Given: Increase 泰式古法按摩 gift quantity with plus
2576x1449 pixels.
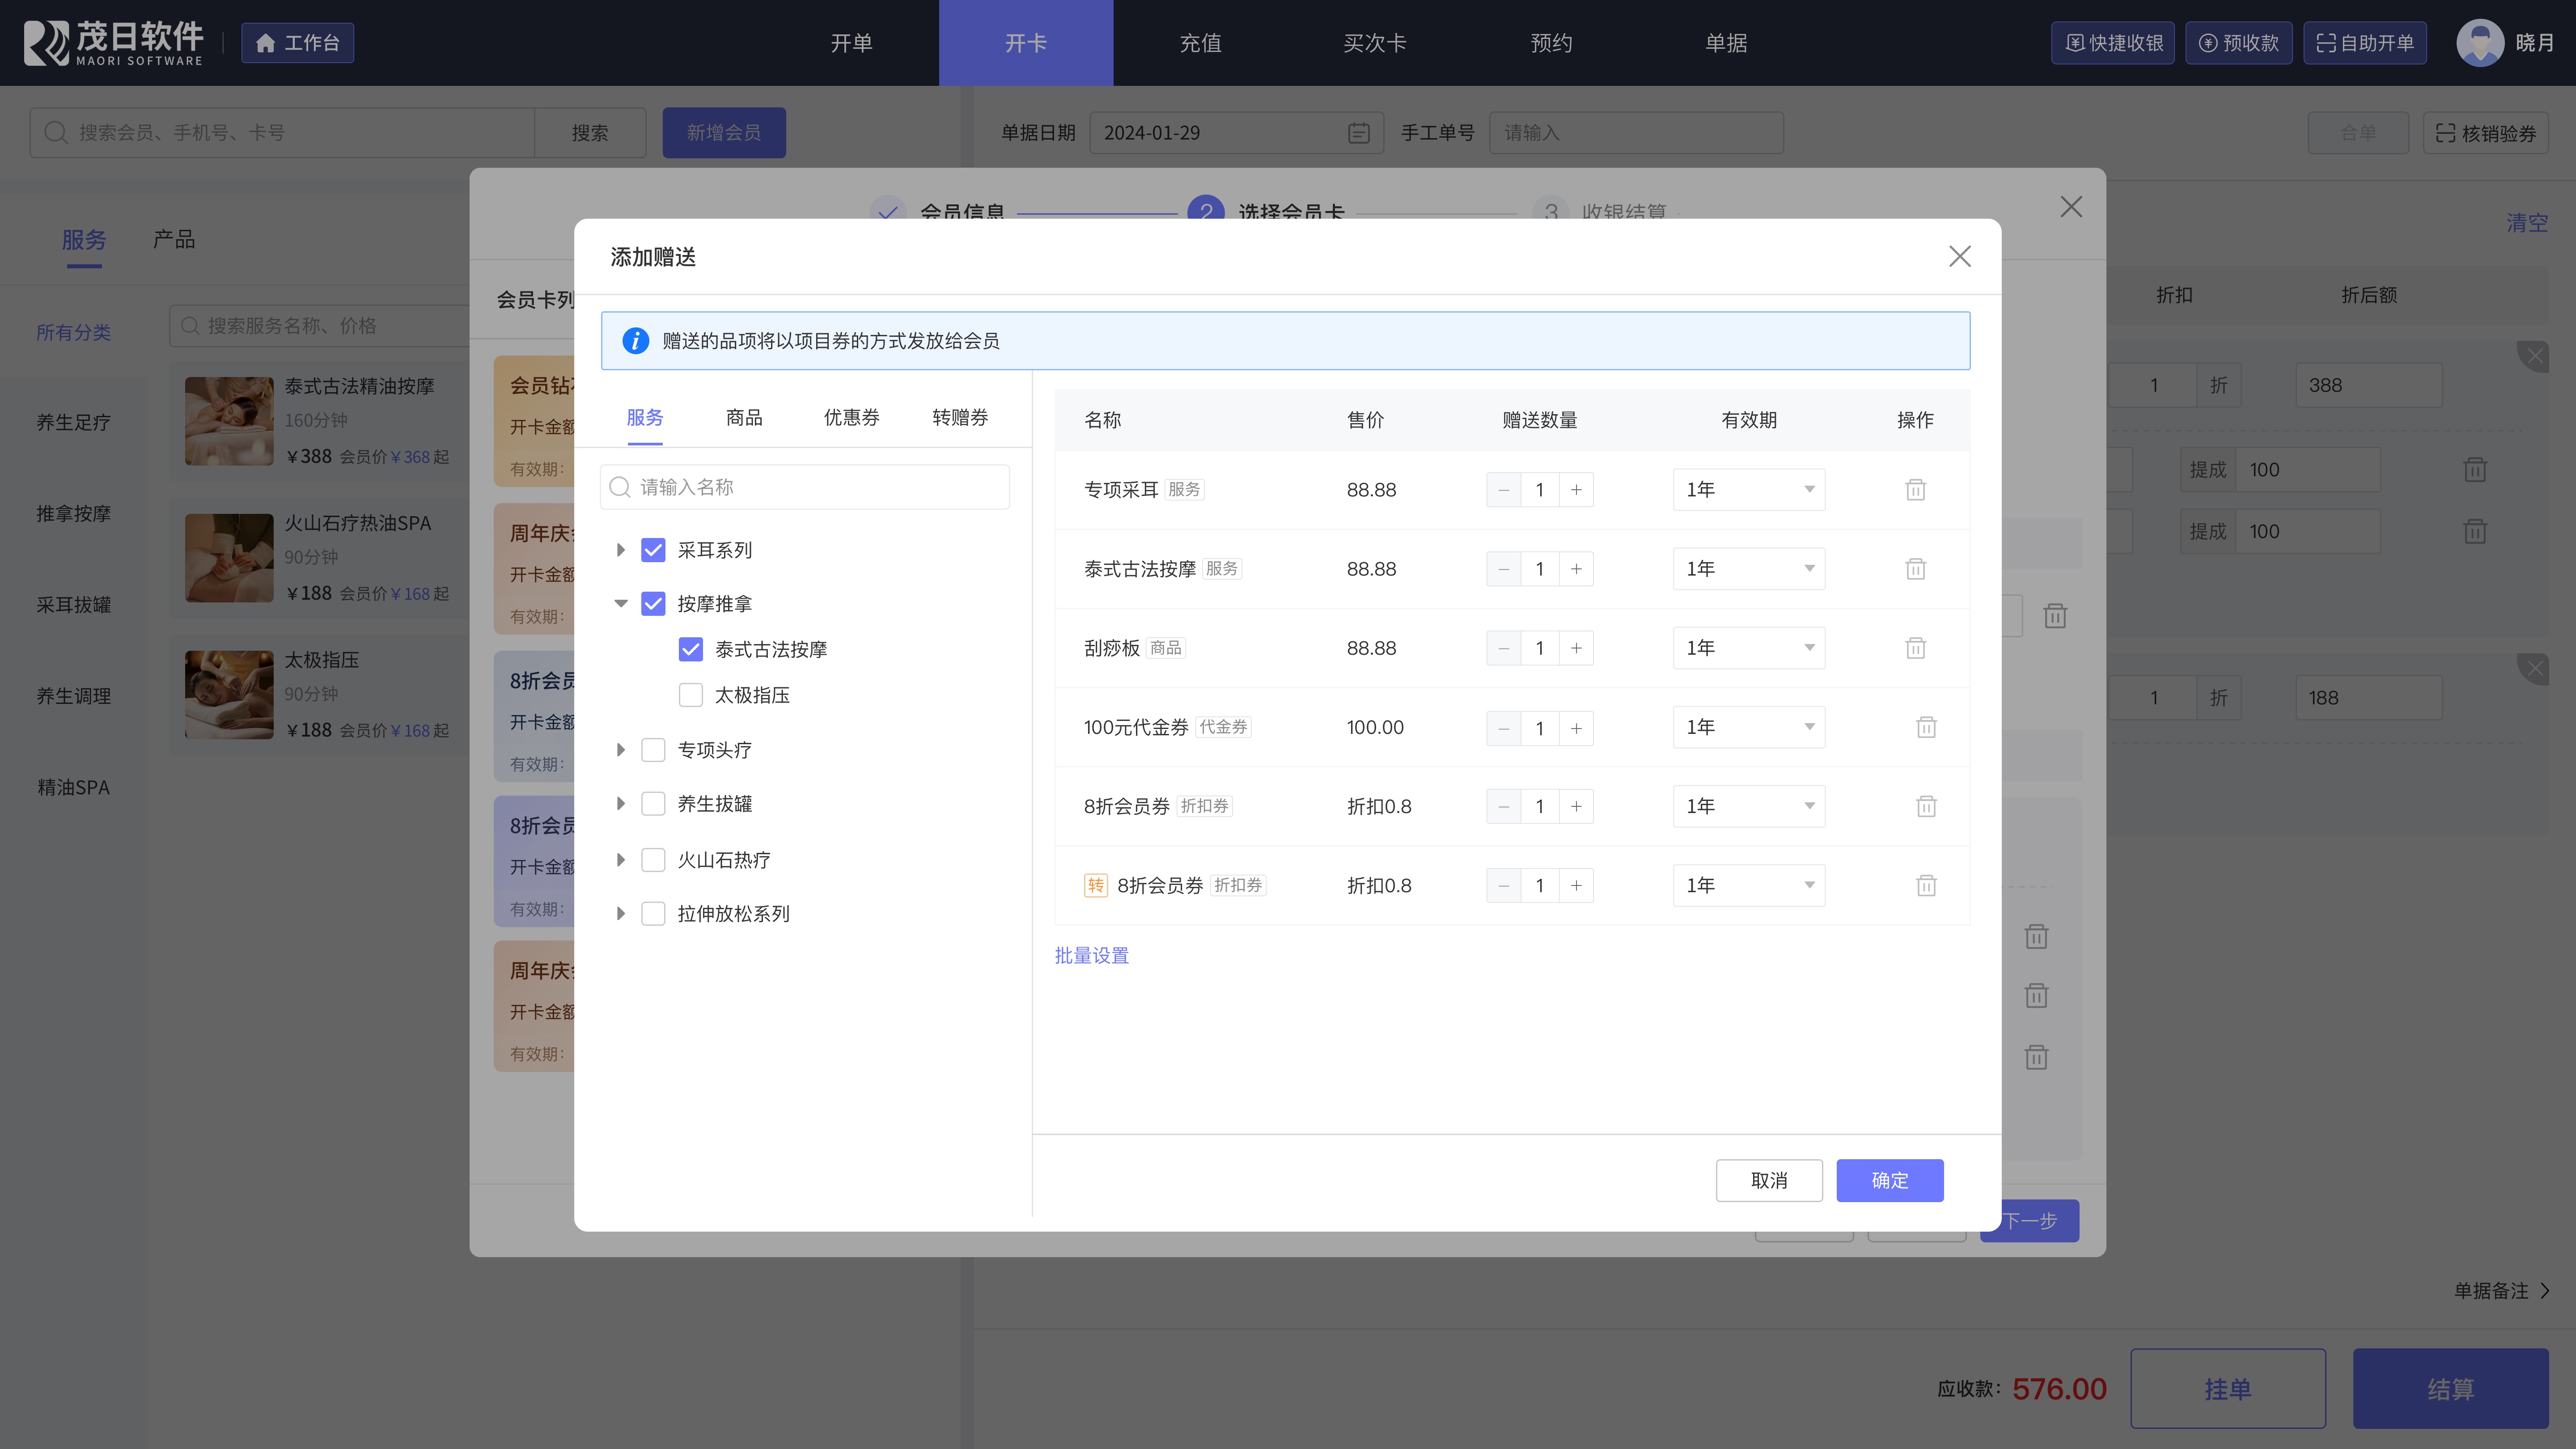Looking at the screenshot, I should click(x=1576, y=569).
